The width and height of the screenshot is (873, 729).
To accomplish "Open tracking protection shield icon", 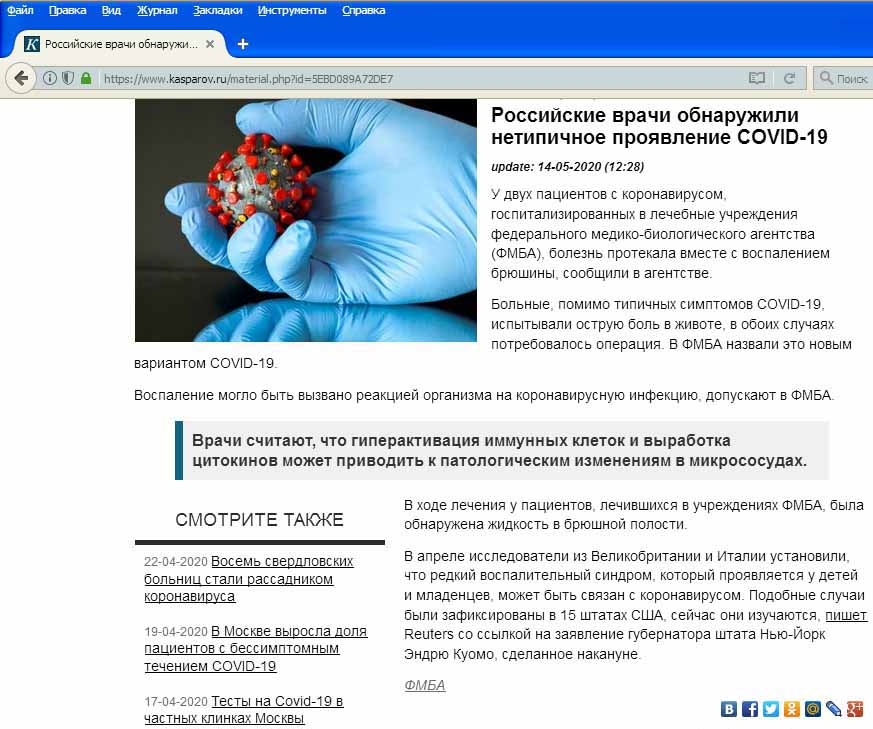I will click(67, 79).
